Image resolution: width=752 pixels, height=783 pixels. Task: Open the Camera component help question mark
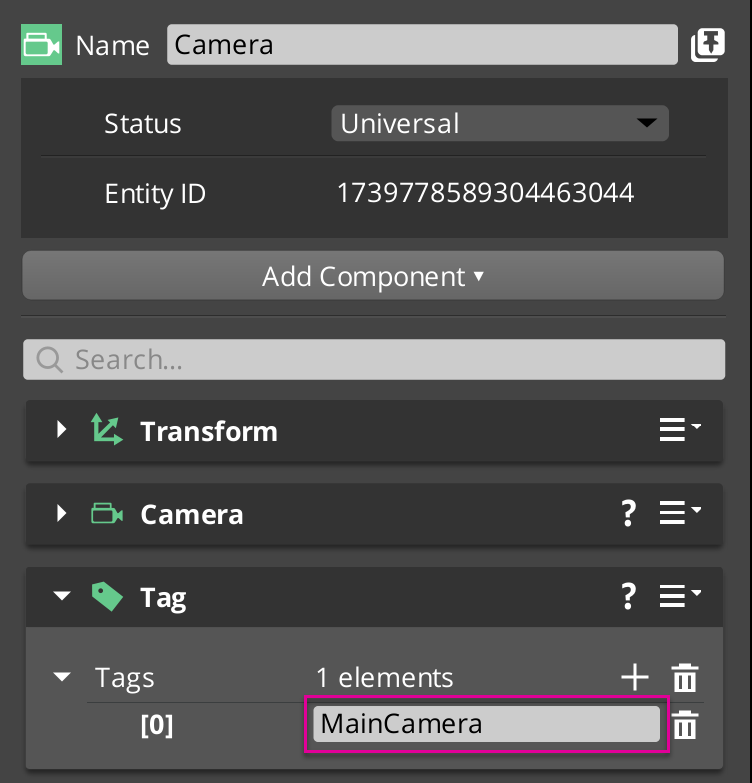(x=628, y=514)
